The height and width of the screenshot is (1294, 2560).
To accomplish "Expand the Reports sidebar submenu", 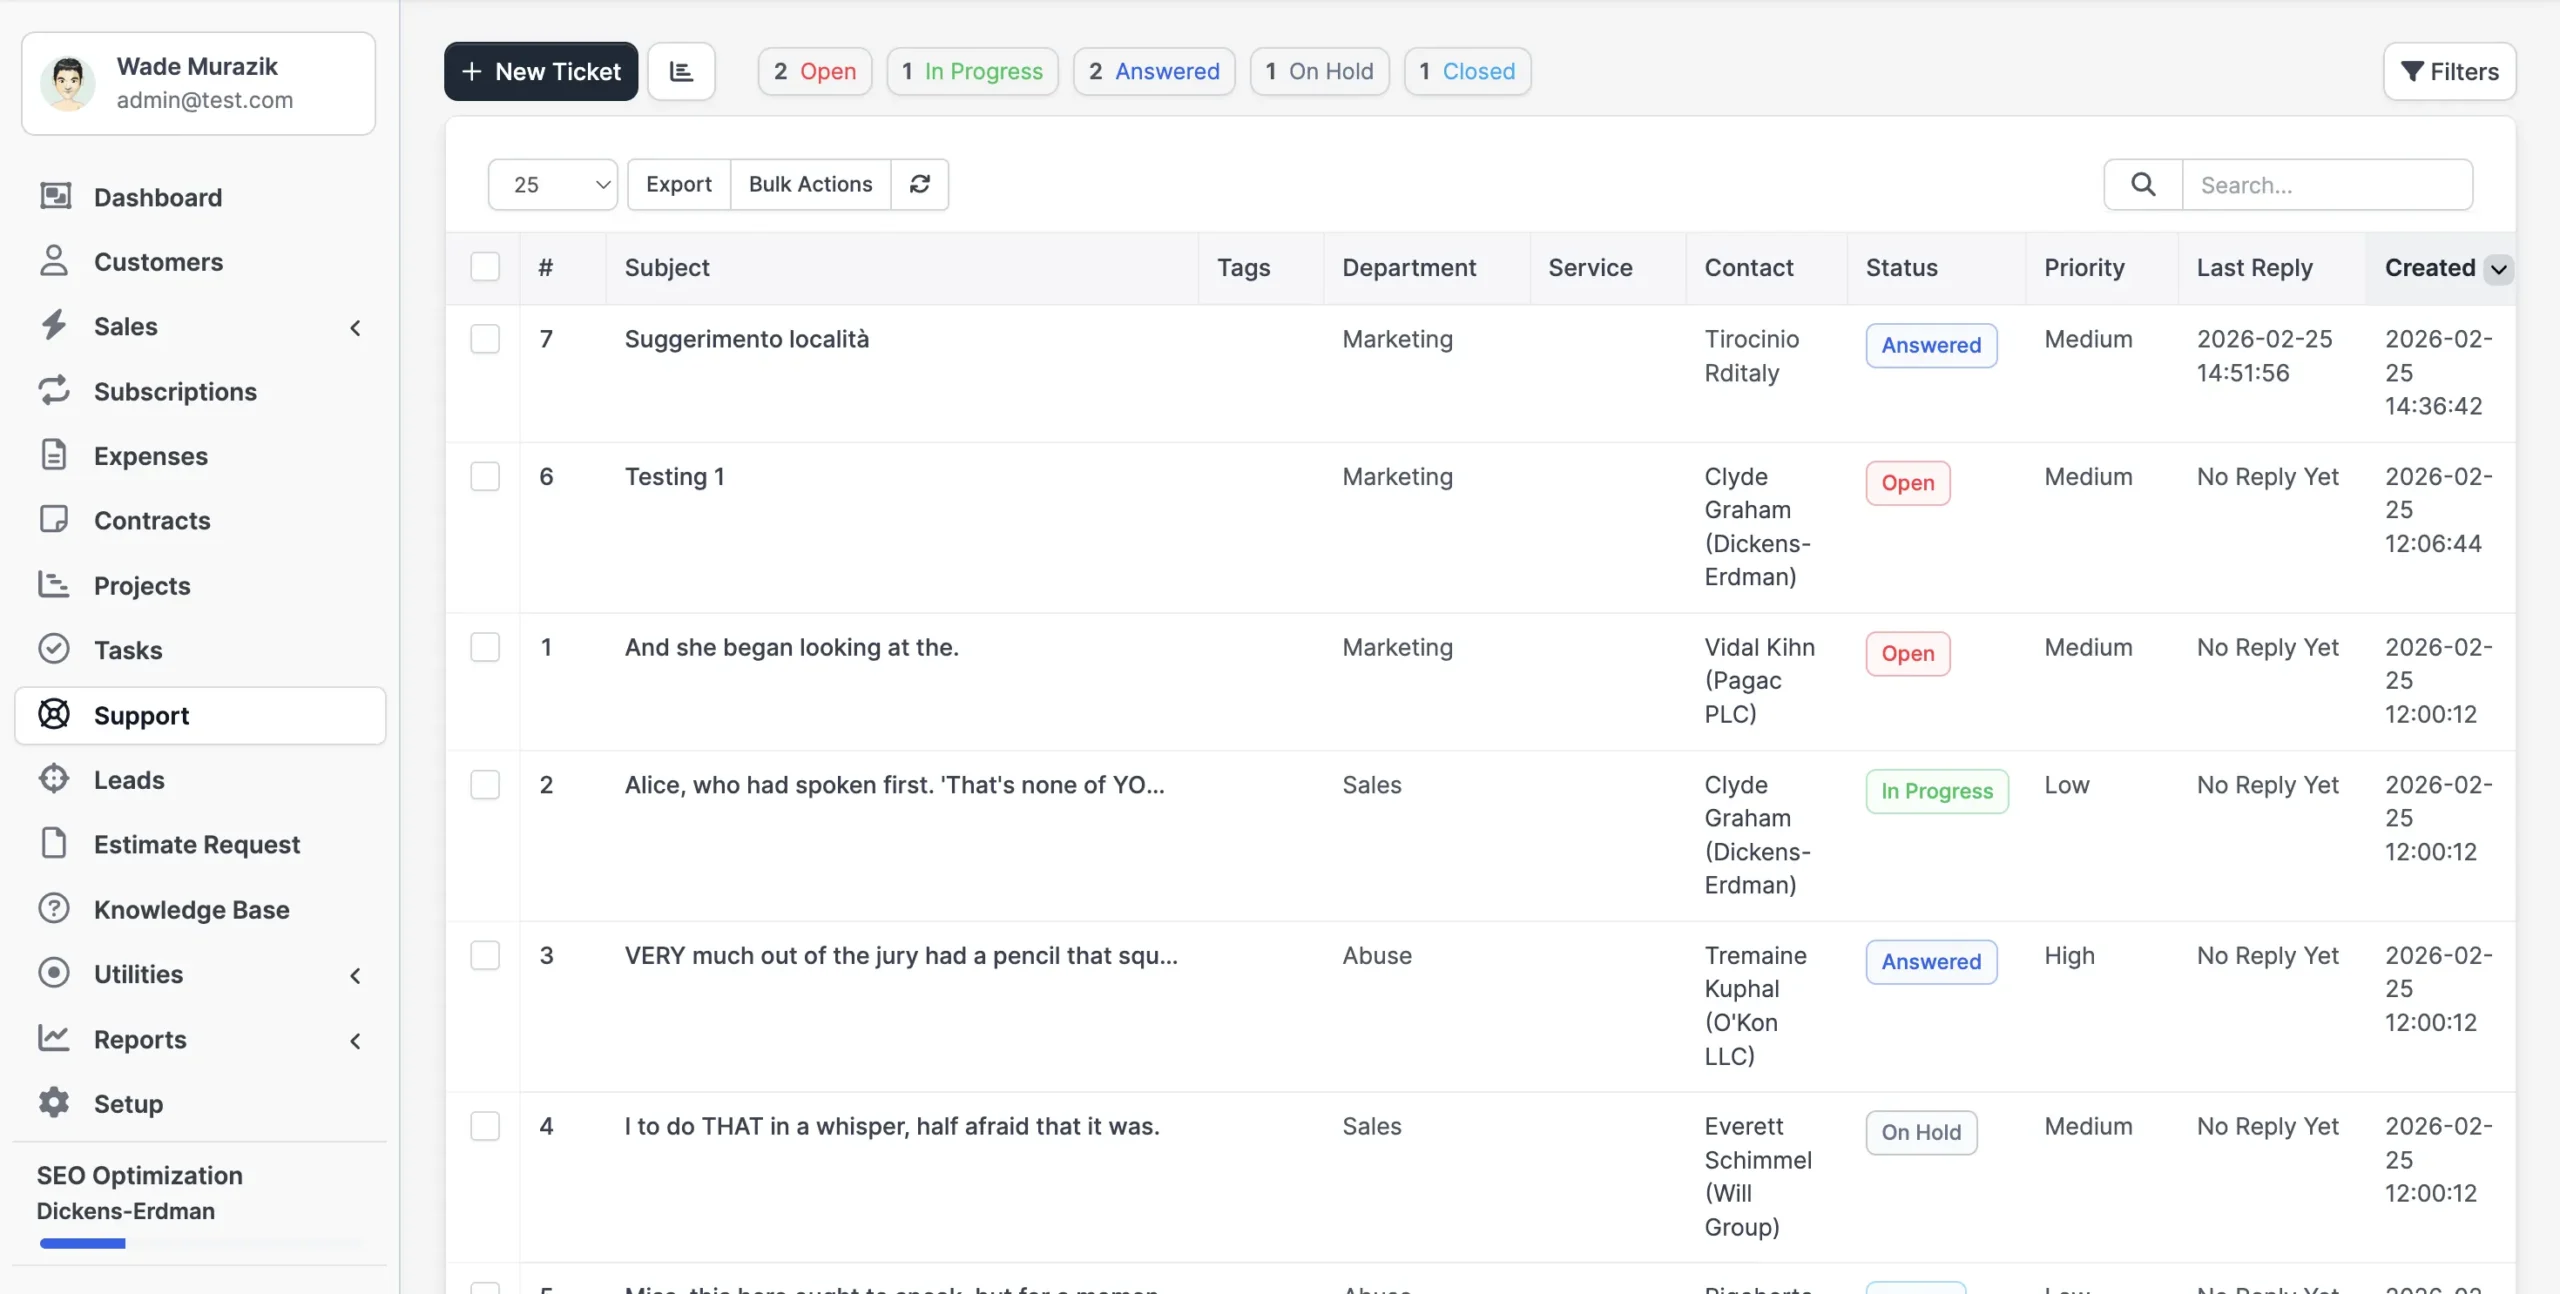I will coord(355,1040).
